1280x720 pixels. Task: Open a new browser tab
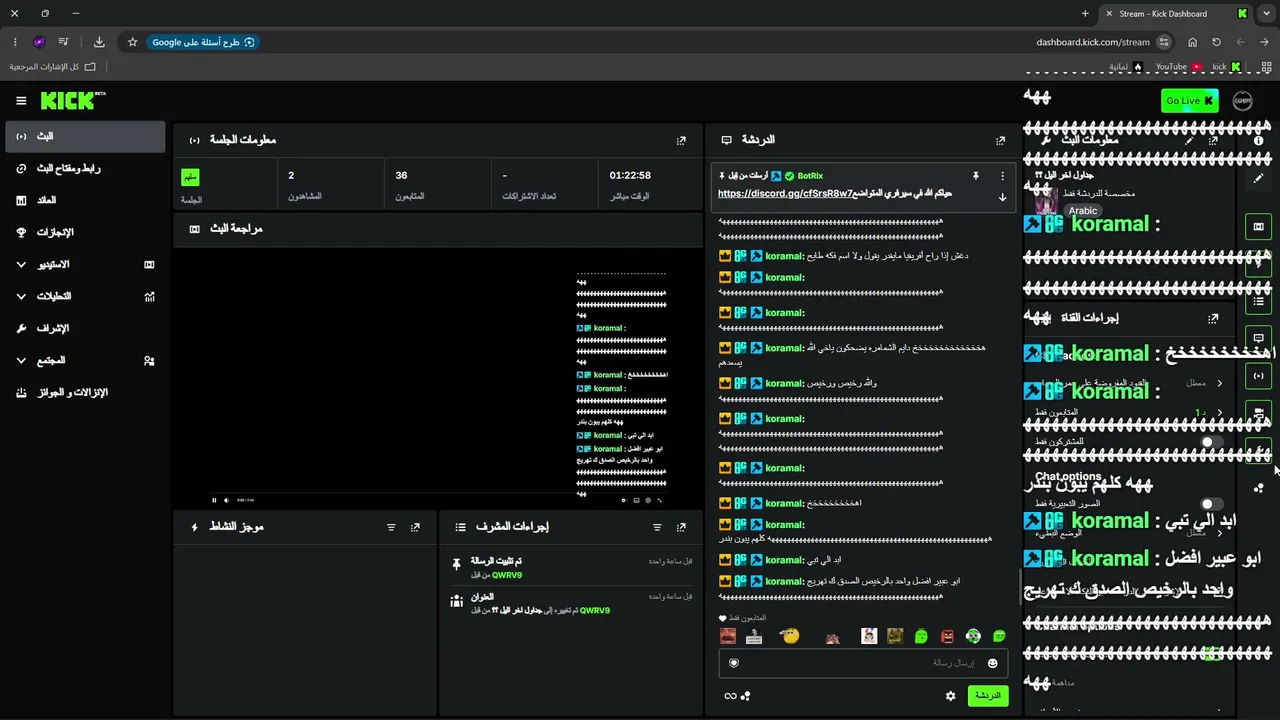point(1085,14)
